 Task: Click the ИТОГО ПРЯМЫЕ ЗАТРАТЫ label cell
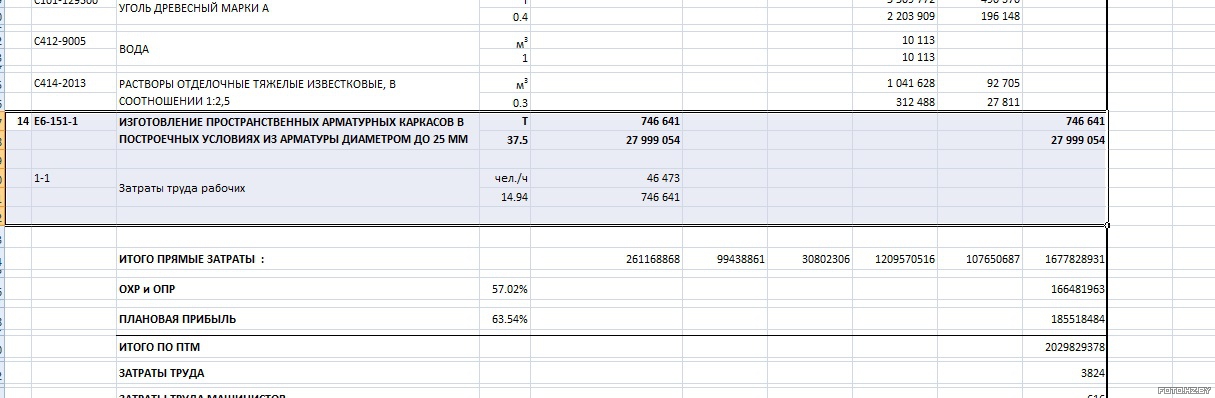298,259
